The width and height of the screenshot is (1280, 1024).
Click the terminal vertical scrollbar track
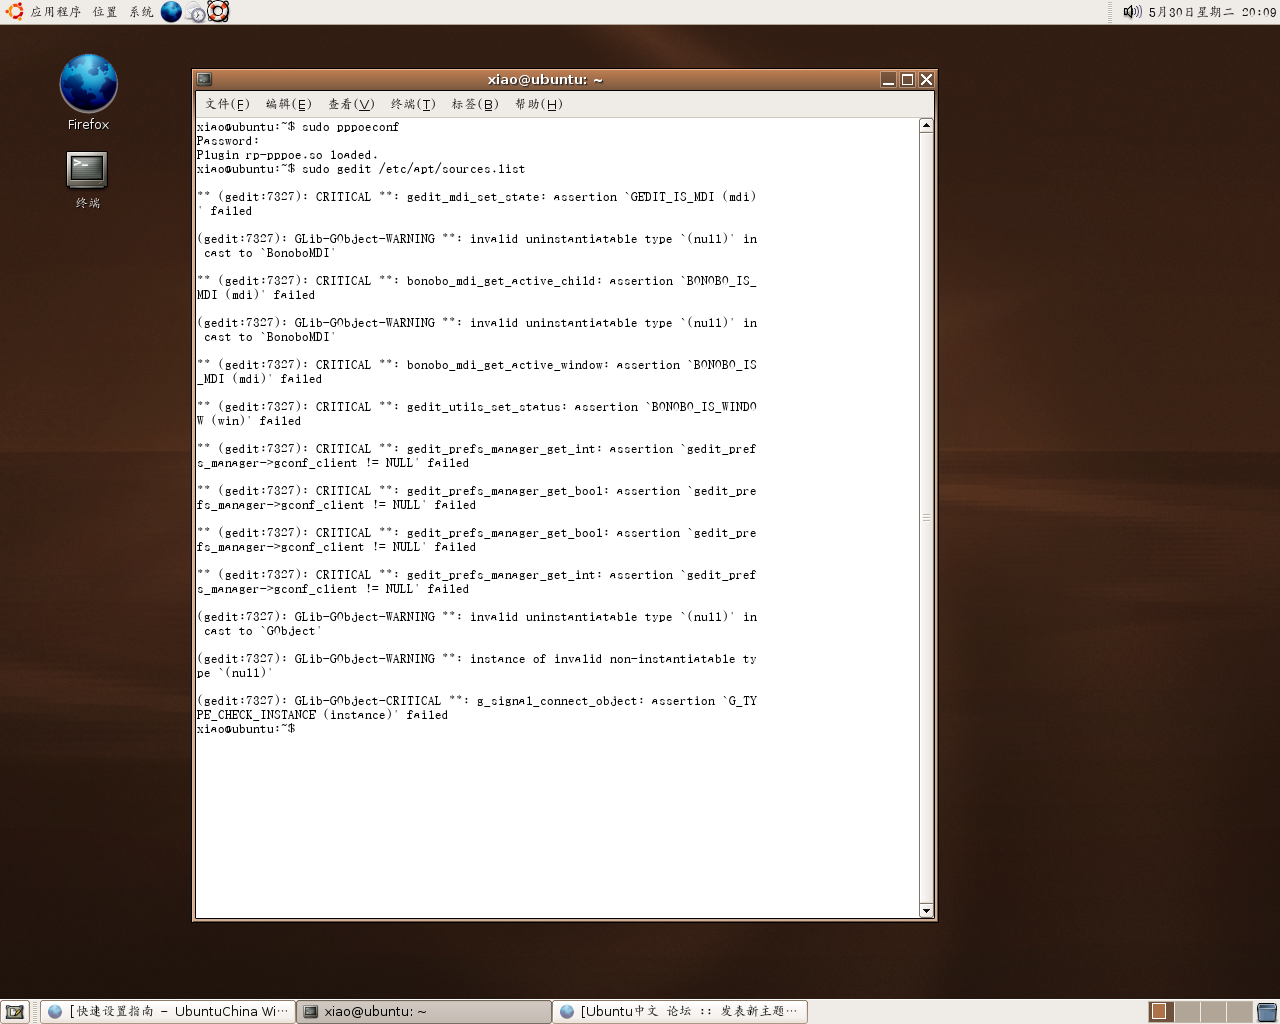pos(926,518)
